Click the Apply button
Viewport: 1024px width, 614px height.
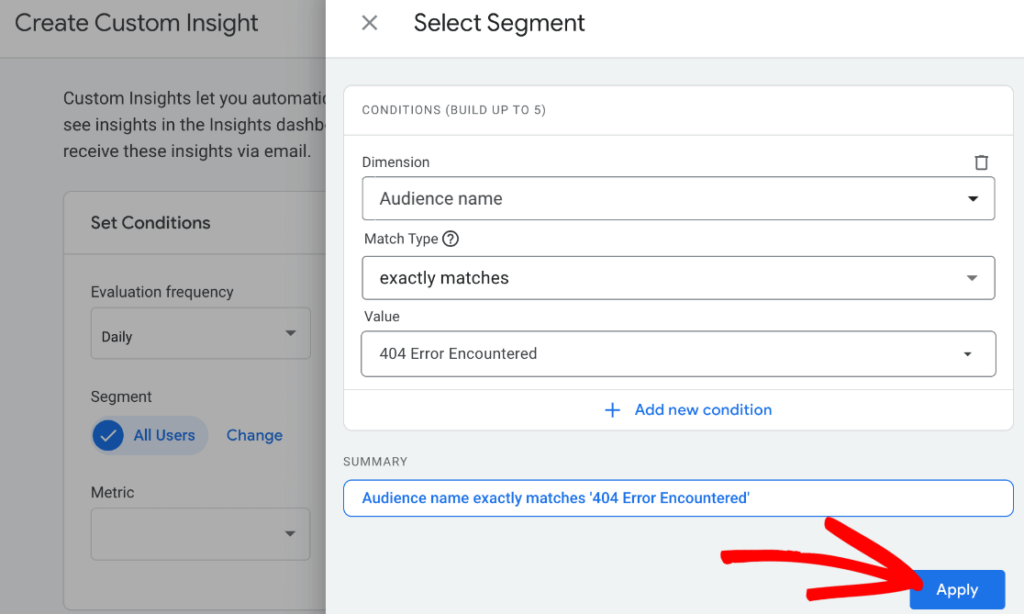point(956,590)
